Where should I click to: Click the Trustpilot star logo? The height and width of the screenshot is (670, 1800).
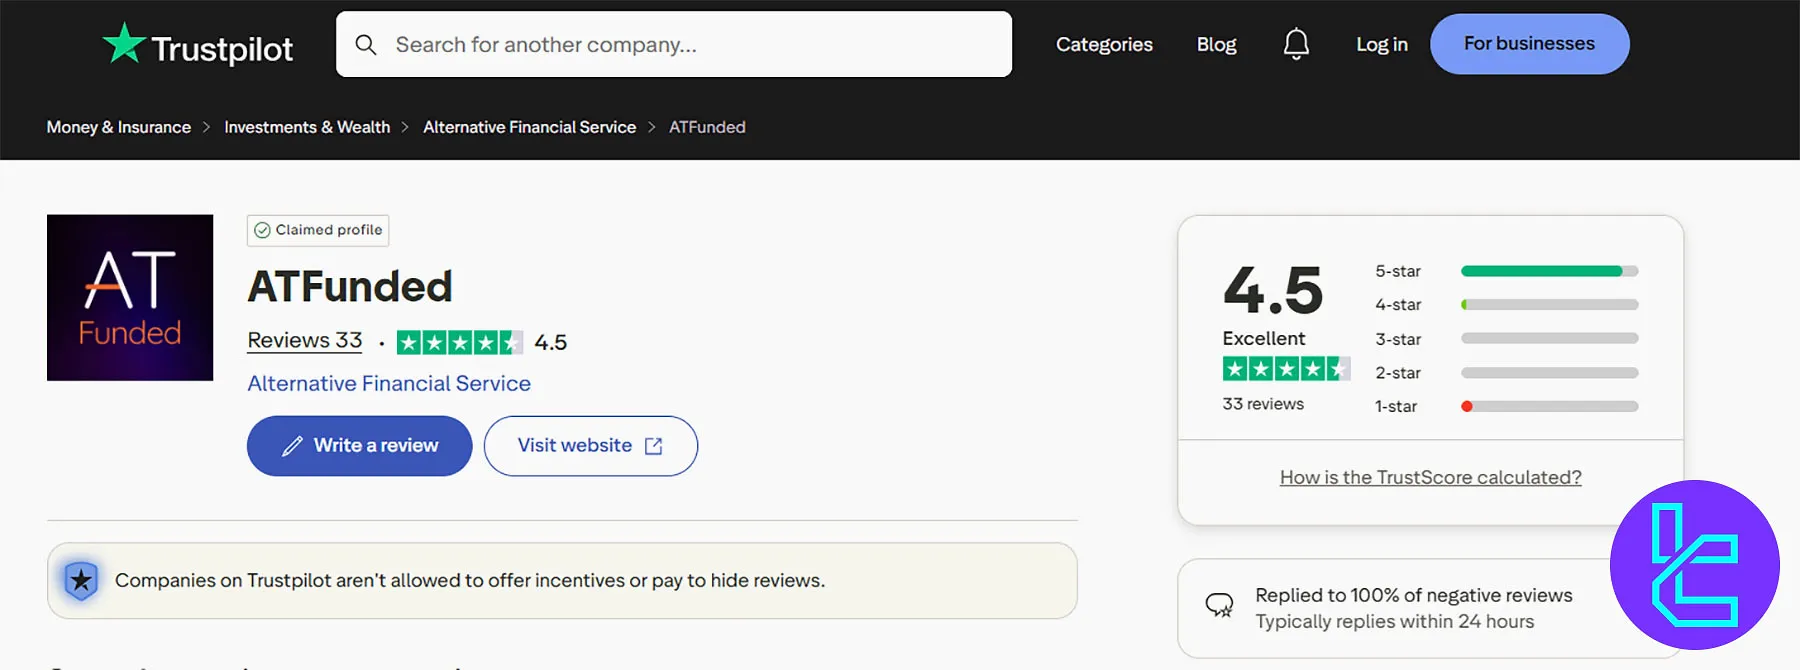coord(124,44)
